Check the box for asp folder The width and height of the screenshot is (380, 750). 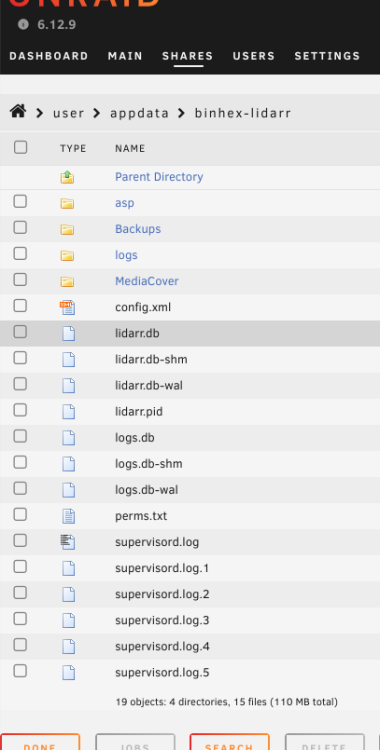[20, 201]
